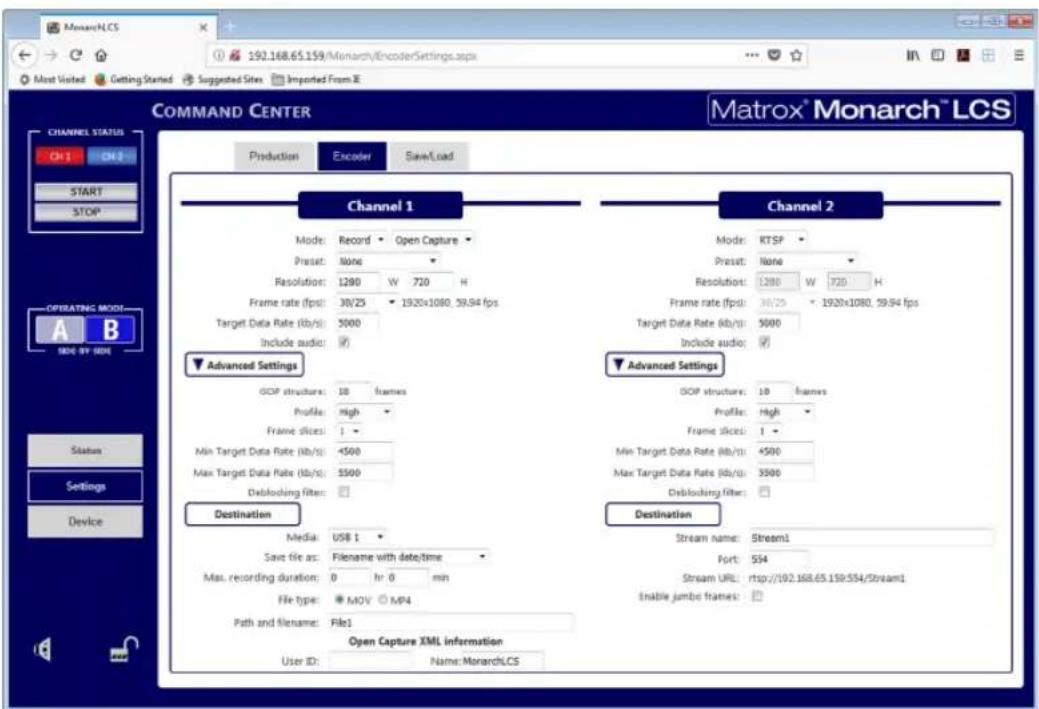The width and height of the screenshot is (1039, 709).
Task: Click the speaker icon in Command Center
Action: point(42,650)
